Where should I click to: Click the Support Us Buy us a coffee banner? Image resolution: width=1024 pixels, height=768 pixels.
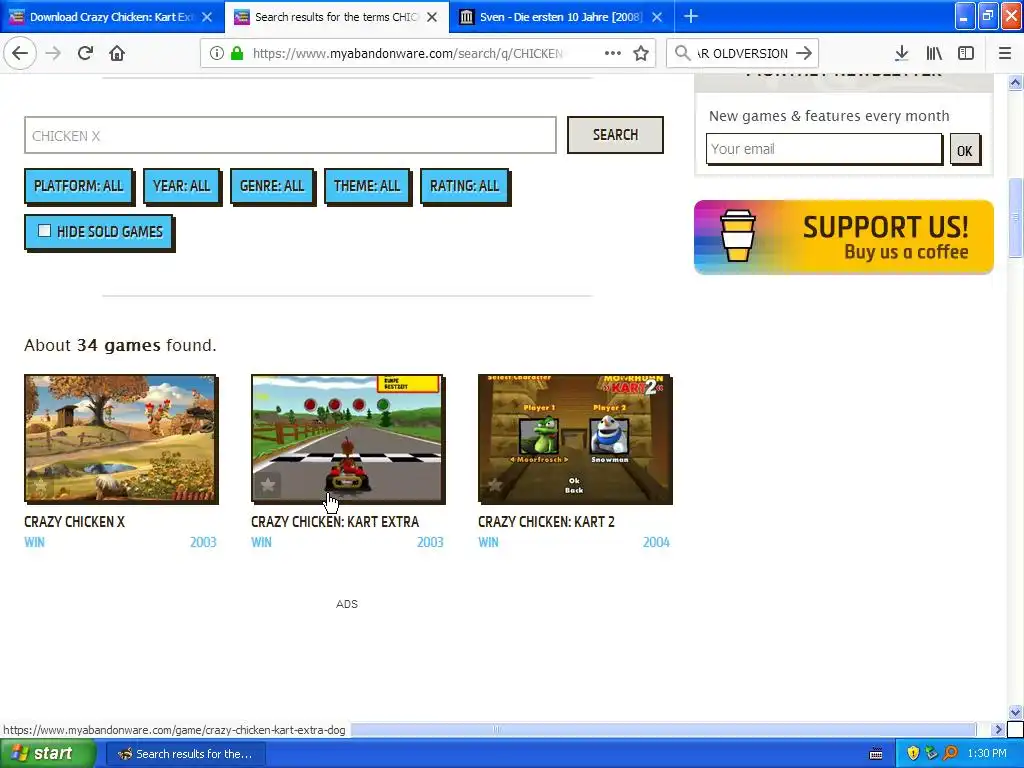(844, 236)
